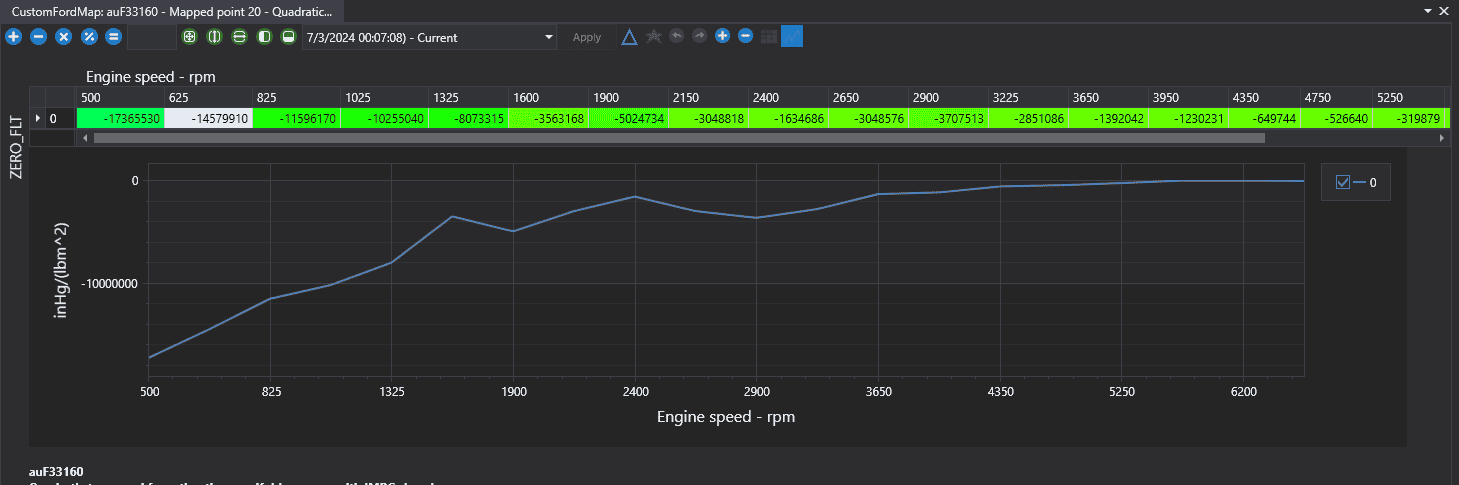Open the panel options dropdown arrow at top right
This screenshot has height=485, width=1459.
pyautogui.click(x=1427, y=9)
